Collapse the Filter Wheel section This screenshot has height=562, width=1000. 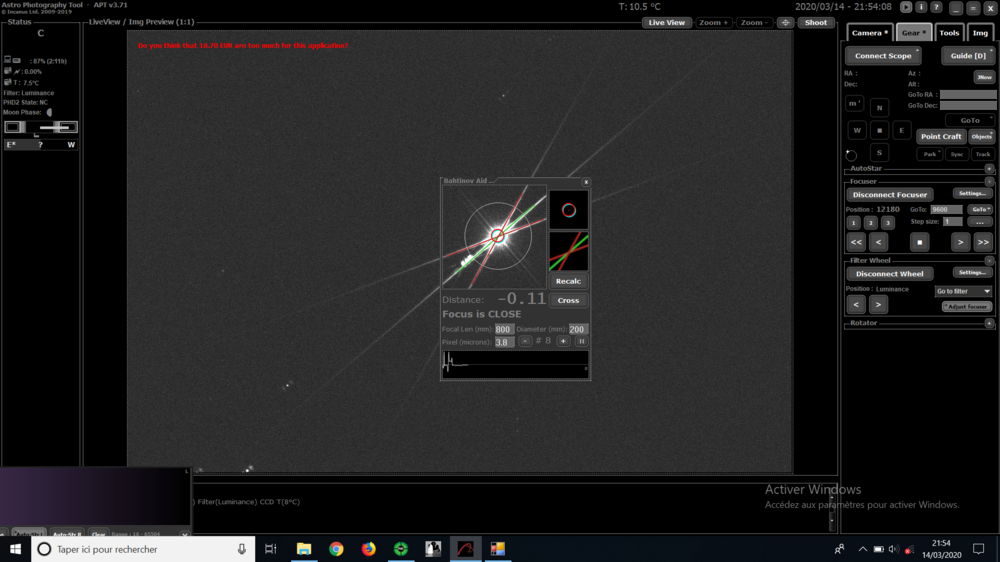[989, 261]
